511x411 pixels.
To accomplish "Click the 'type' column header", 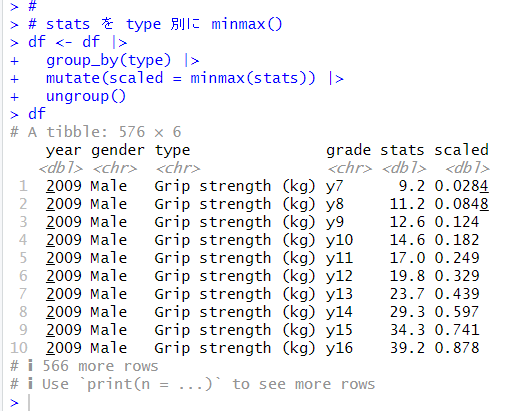I will (x=172, y=151).
